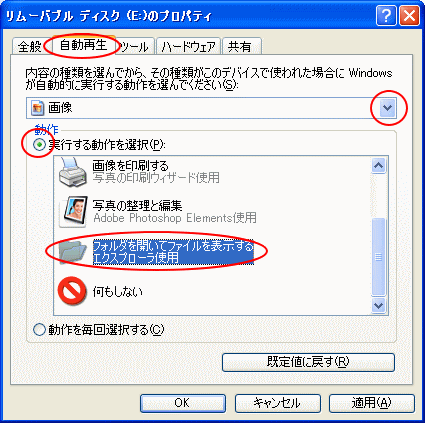This screenshot has height=423, width=425.
Task: Click the action list scroll down arrow
Action: pyautogui.click(x=378, y=305)
